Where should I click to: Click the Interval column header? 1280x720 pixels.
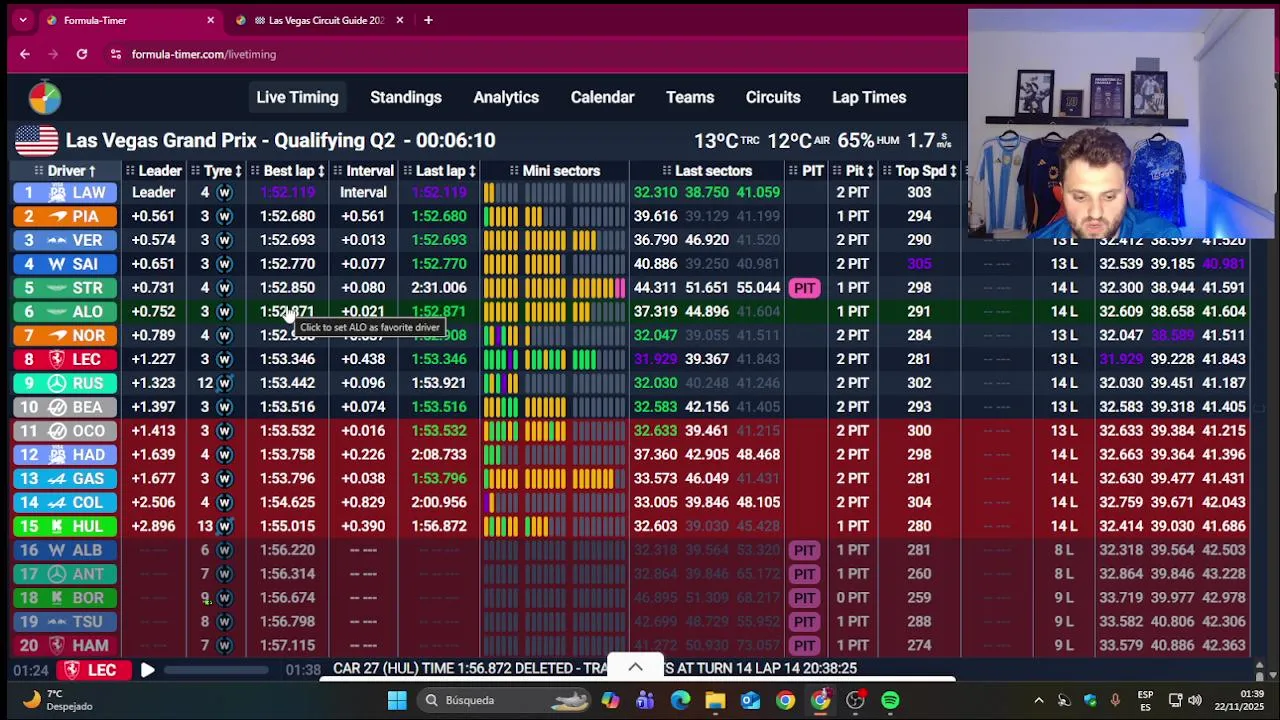(363, 171)
